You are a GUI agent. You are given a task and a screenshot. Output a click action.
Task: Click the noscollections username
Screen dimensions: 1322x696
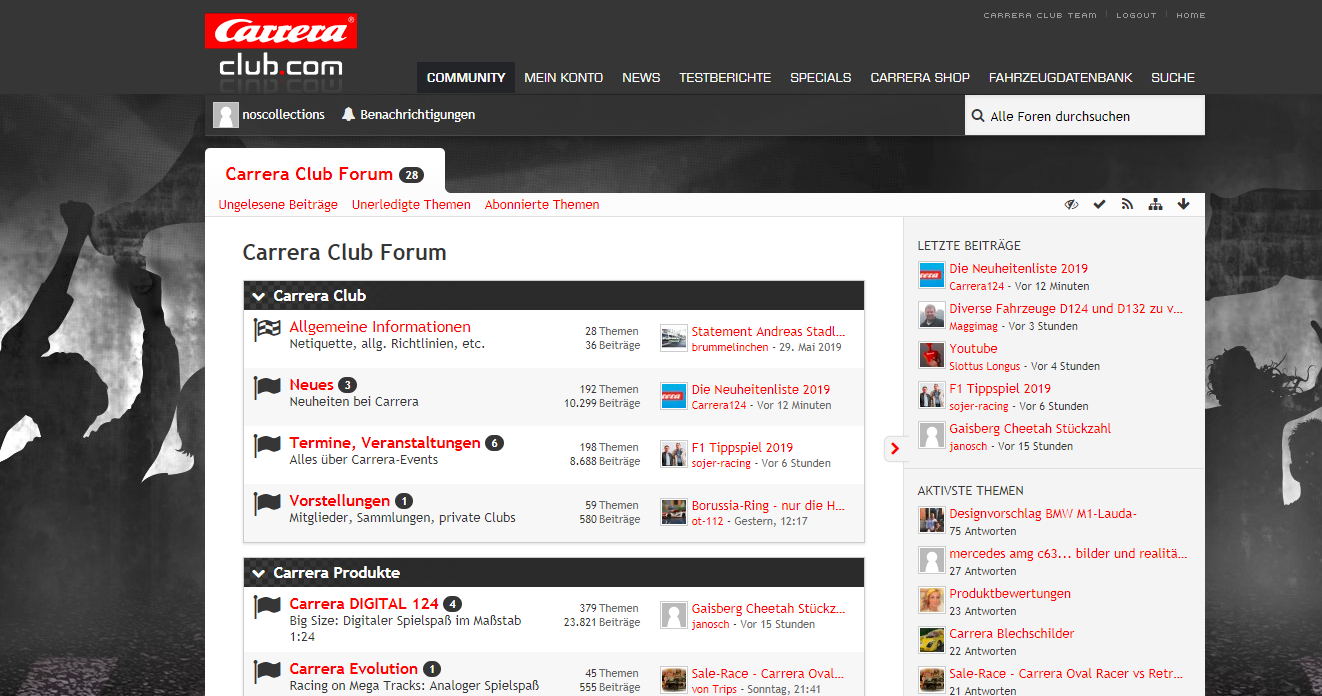(x=283, y=114)
